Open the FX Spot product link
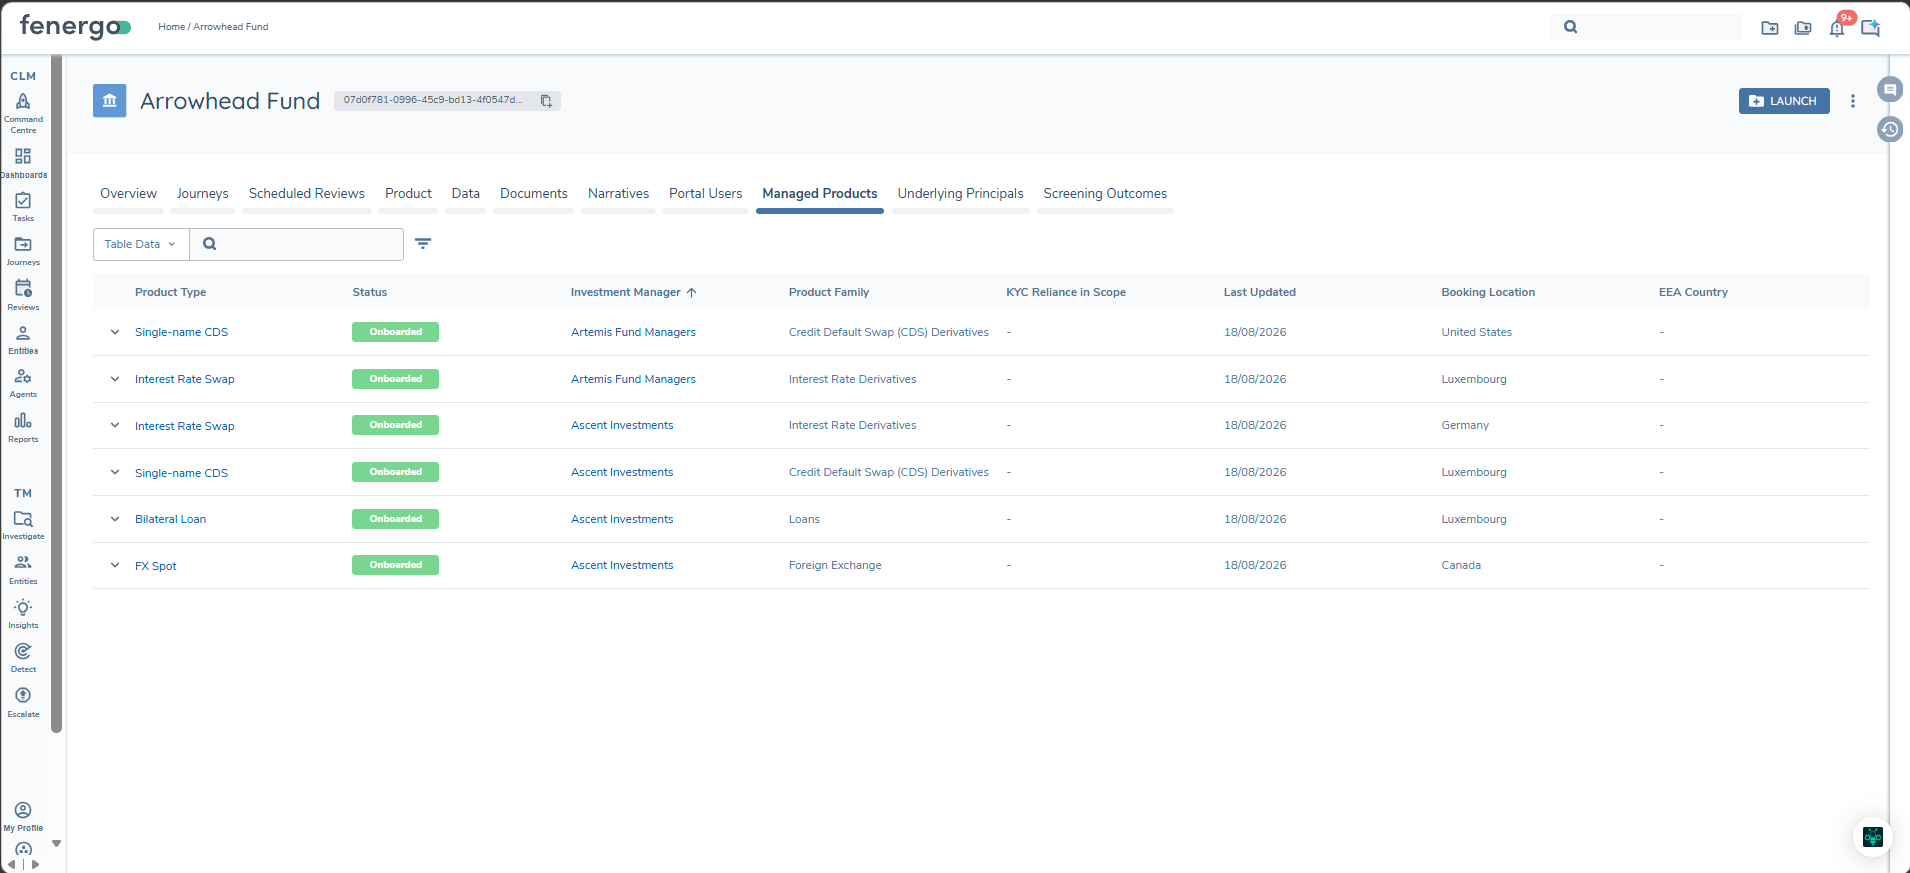1910x873 pixels. tap(156, 566)
